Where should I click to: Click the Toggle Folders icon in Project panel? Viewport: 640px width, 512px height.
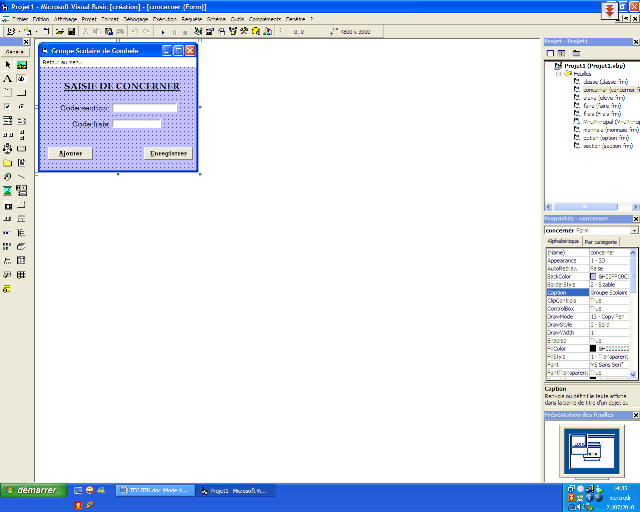pyautogui.click(x=577, y=52)
